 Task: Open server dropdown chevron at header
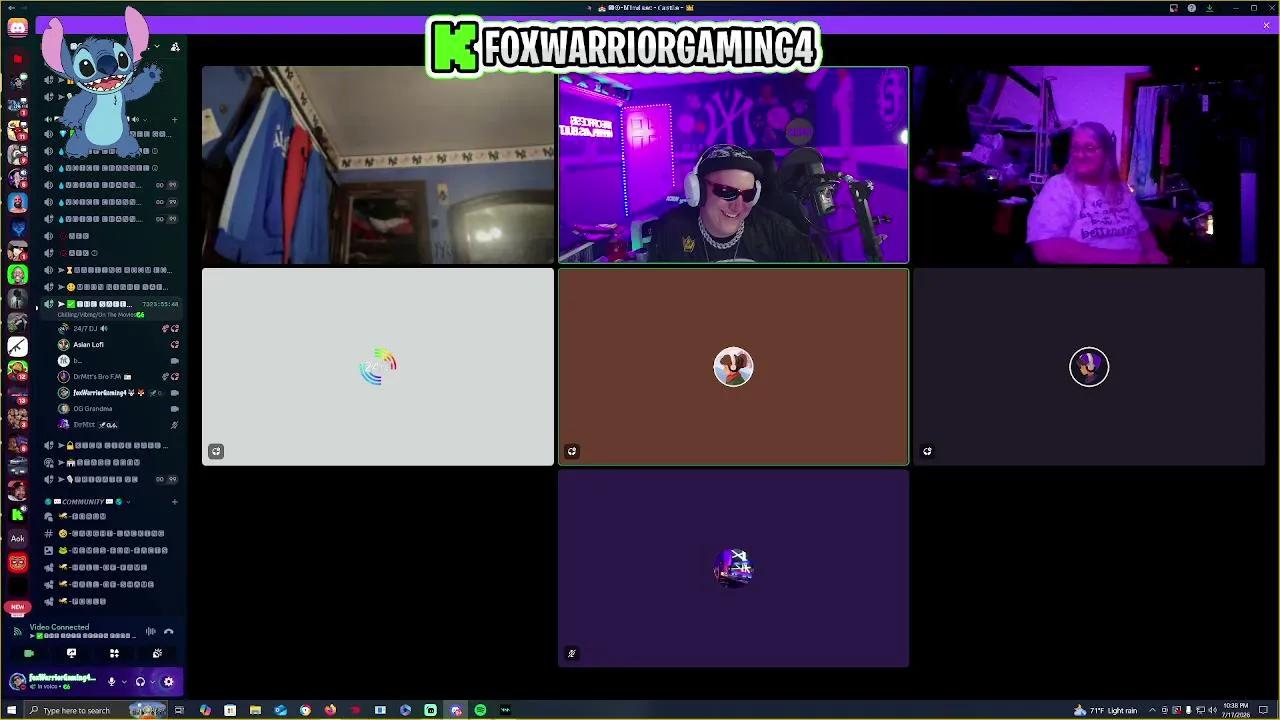[157, 47]
